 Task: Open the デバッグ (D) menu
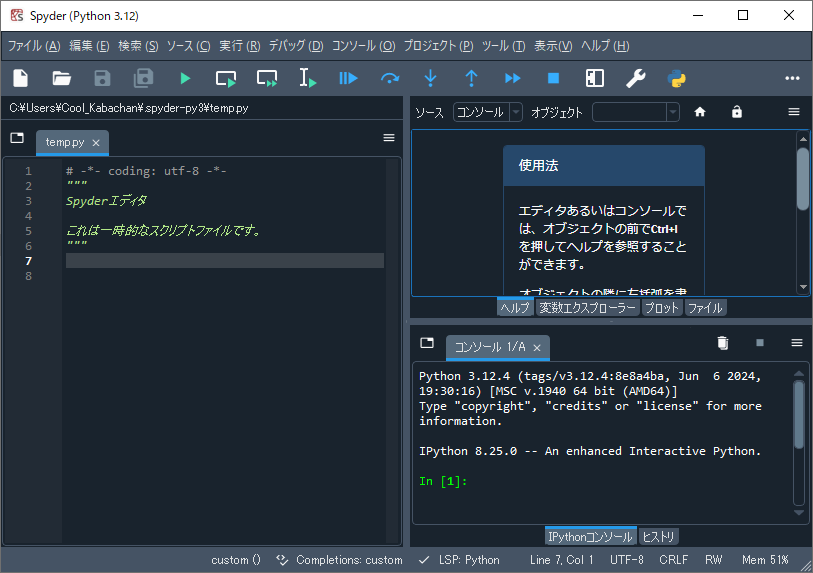tap(295, 46)
